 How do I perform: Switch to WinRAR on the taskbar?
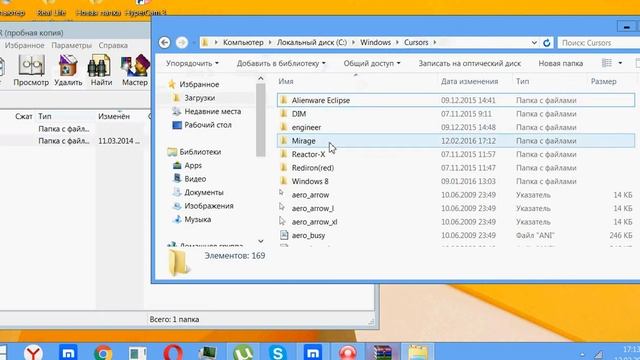point(382,352)
